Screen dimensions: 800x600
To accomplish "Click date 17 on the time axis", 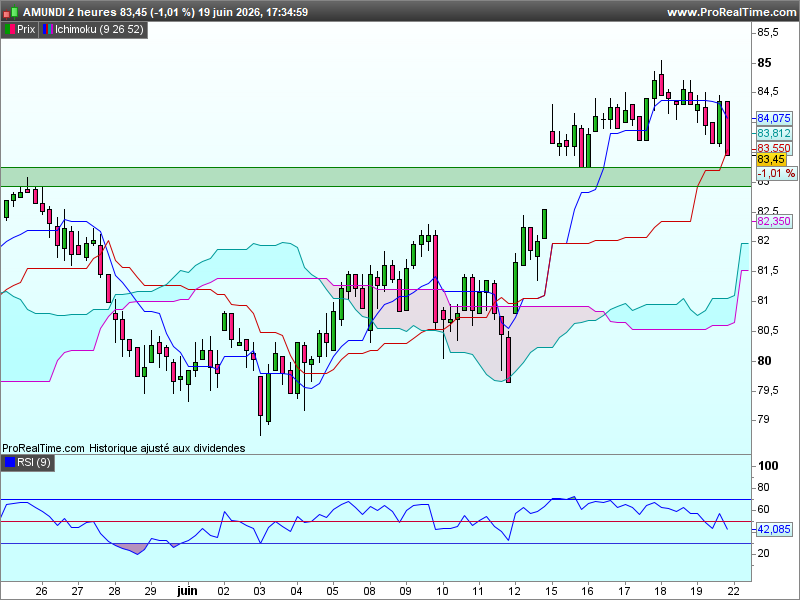I will point(624,591).
